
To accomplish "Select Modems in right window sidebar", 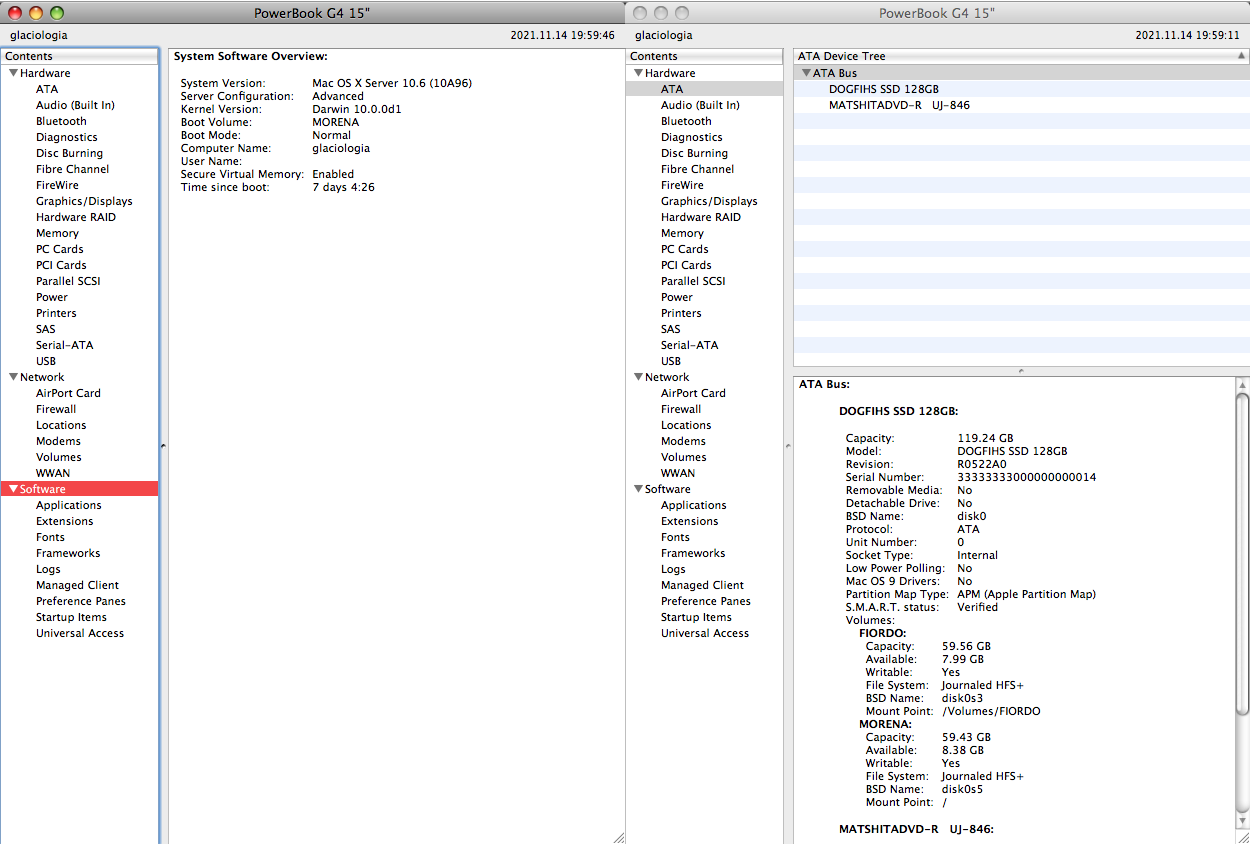I will click(x=683, y=441).
